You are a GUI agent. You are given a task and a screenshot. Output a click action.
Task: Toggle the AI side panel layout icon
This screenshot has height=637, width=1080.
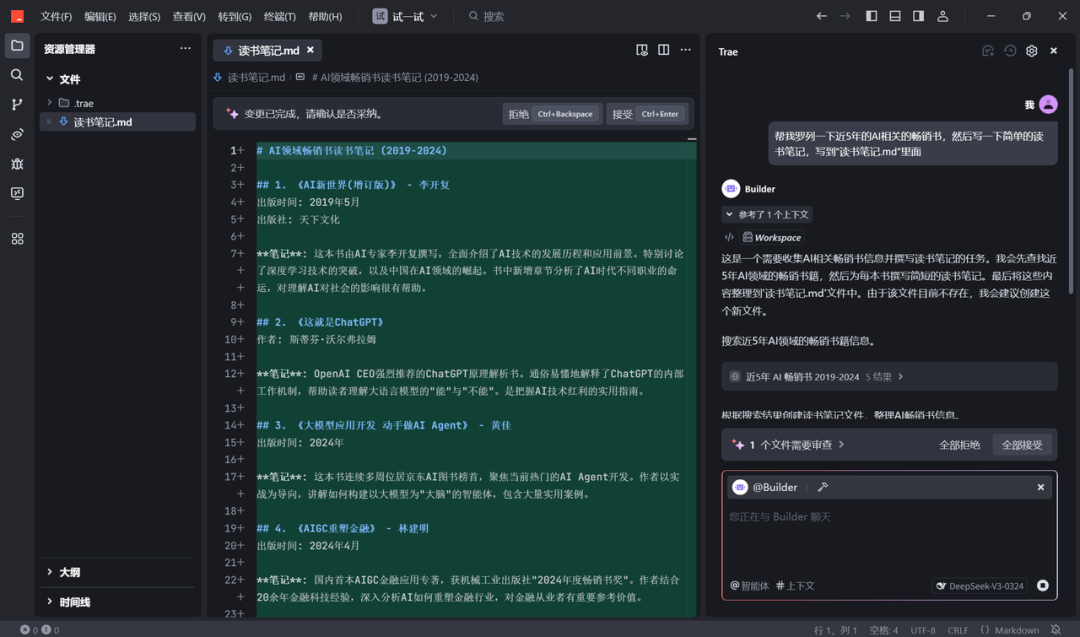[x=918, y=16]
